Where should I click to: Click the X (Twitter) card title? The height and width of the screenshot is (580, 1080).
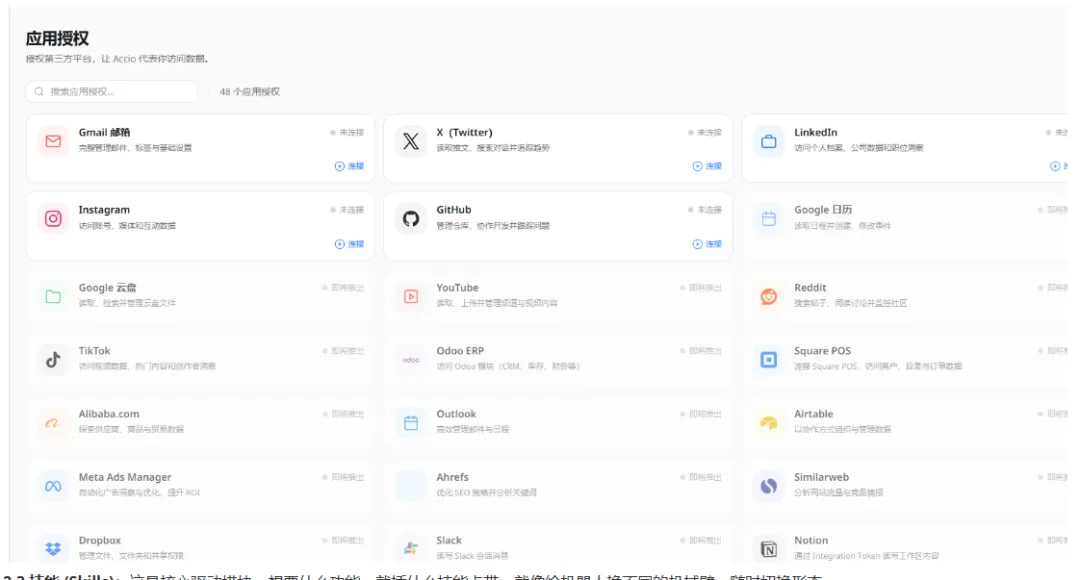(464, 132)
